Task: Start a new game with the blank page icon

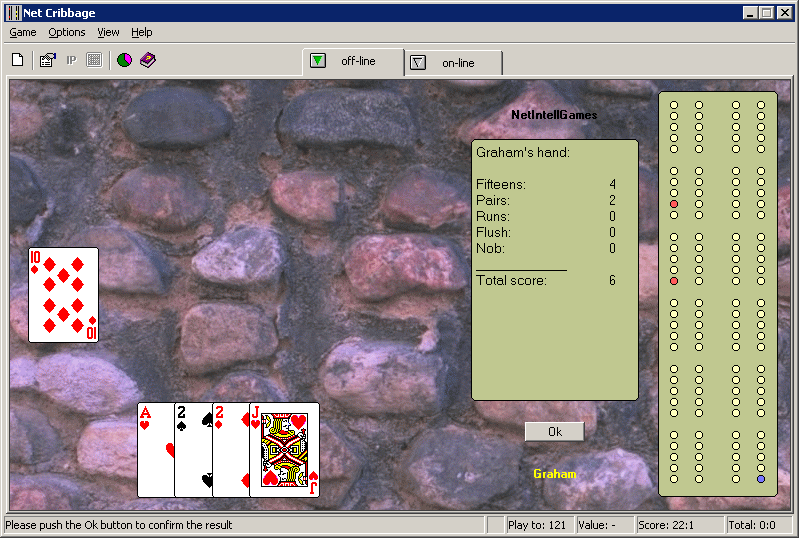Action: (x=17, y=60)
